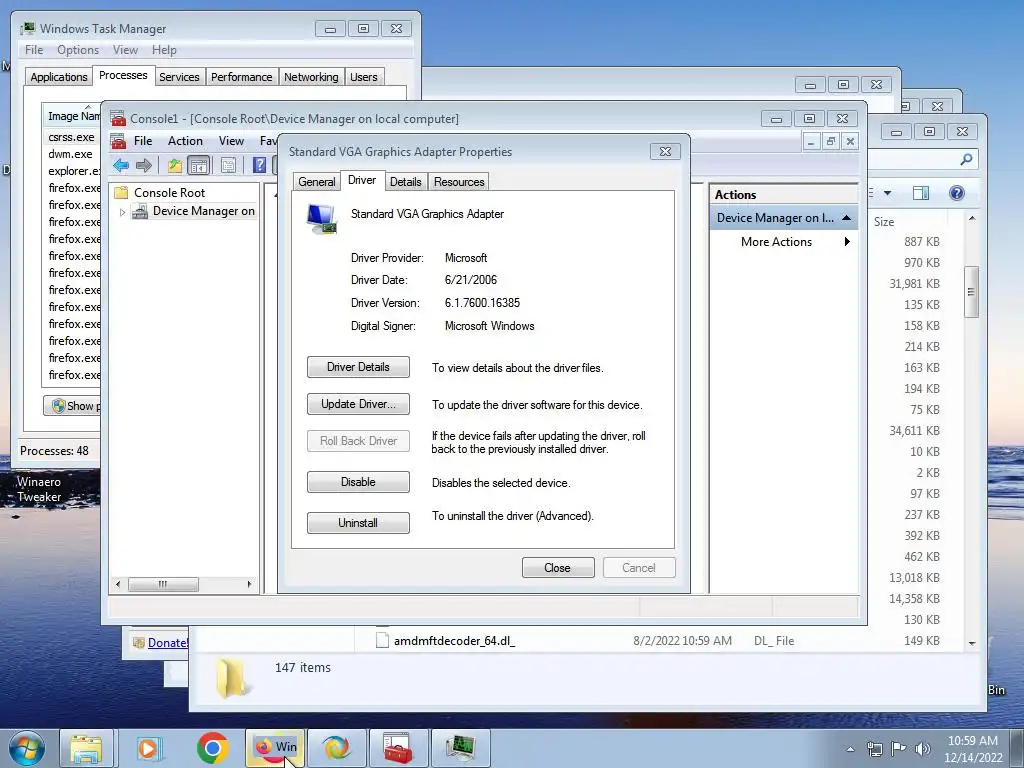
Task: Open the Services tab in Task Manager
Action: point(179,77)
